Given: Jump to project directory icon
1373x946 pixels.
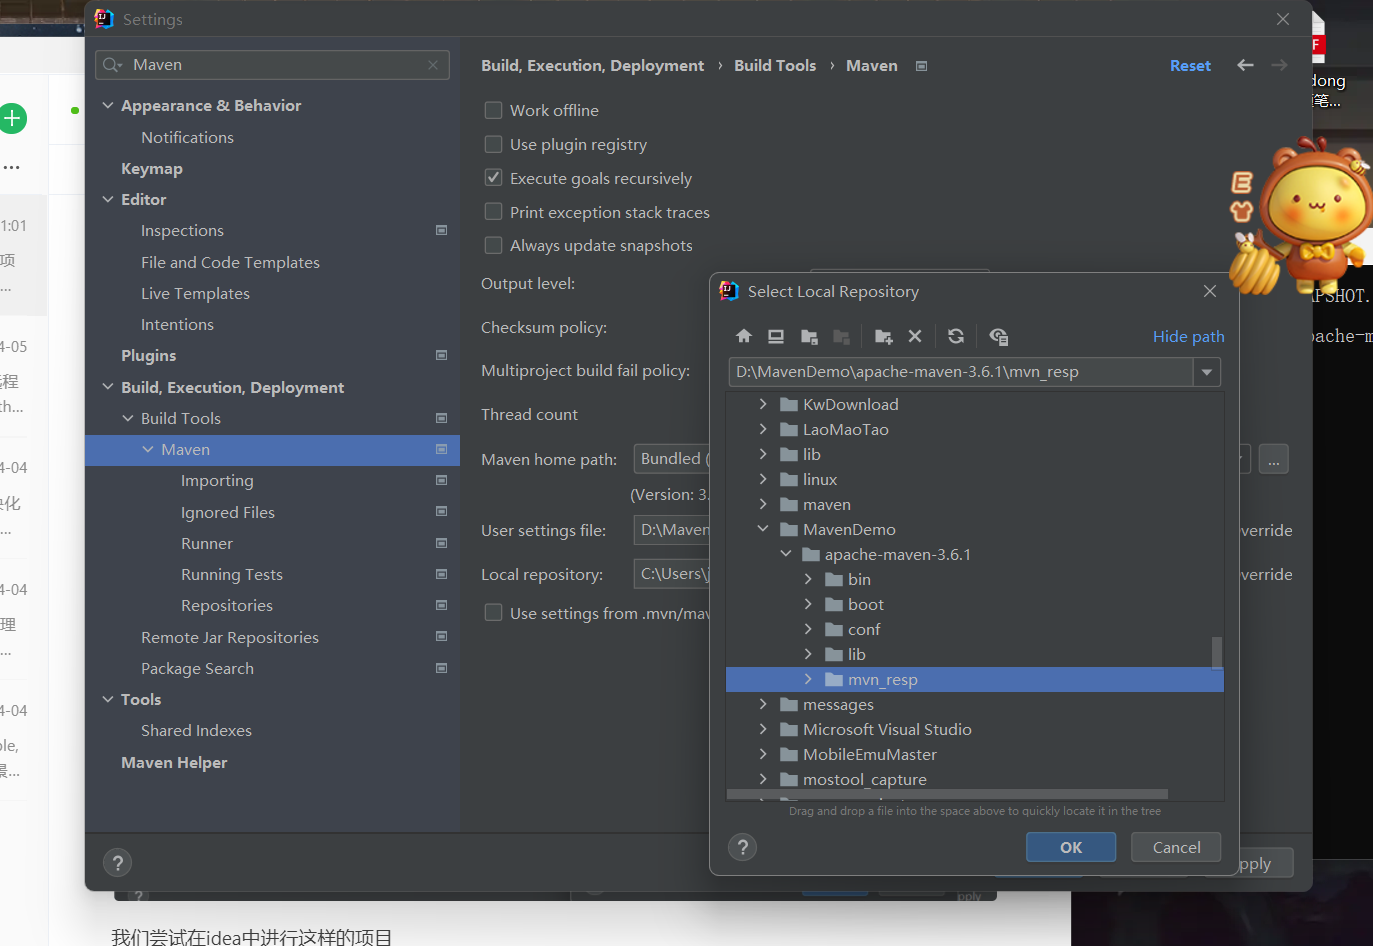Looking at the screenshot, I should (810, 336).
